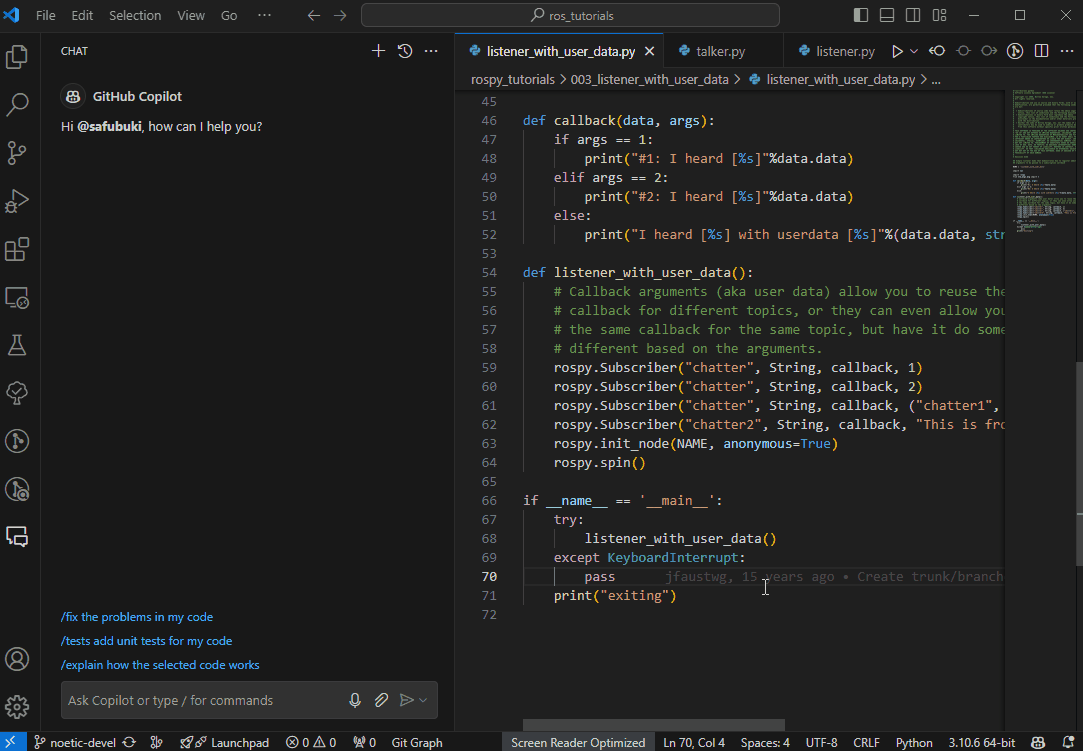Click the GitLens file annotations icon
Image resolution: width=1083 pixels, height=751 pixels.
point(1015,51)
